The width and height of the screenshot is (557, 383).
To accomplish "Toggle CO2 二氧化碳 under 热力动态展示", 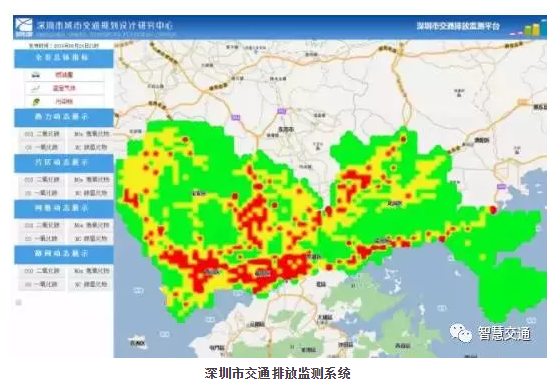I will coord(42,134).
